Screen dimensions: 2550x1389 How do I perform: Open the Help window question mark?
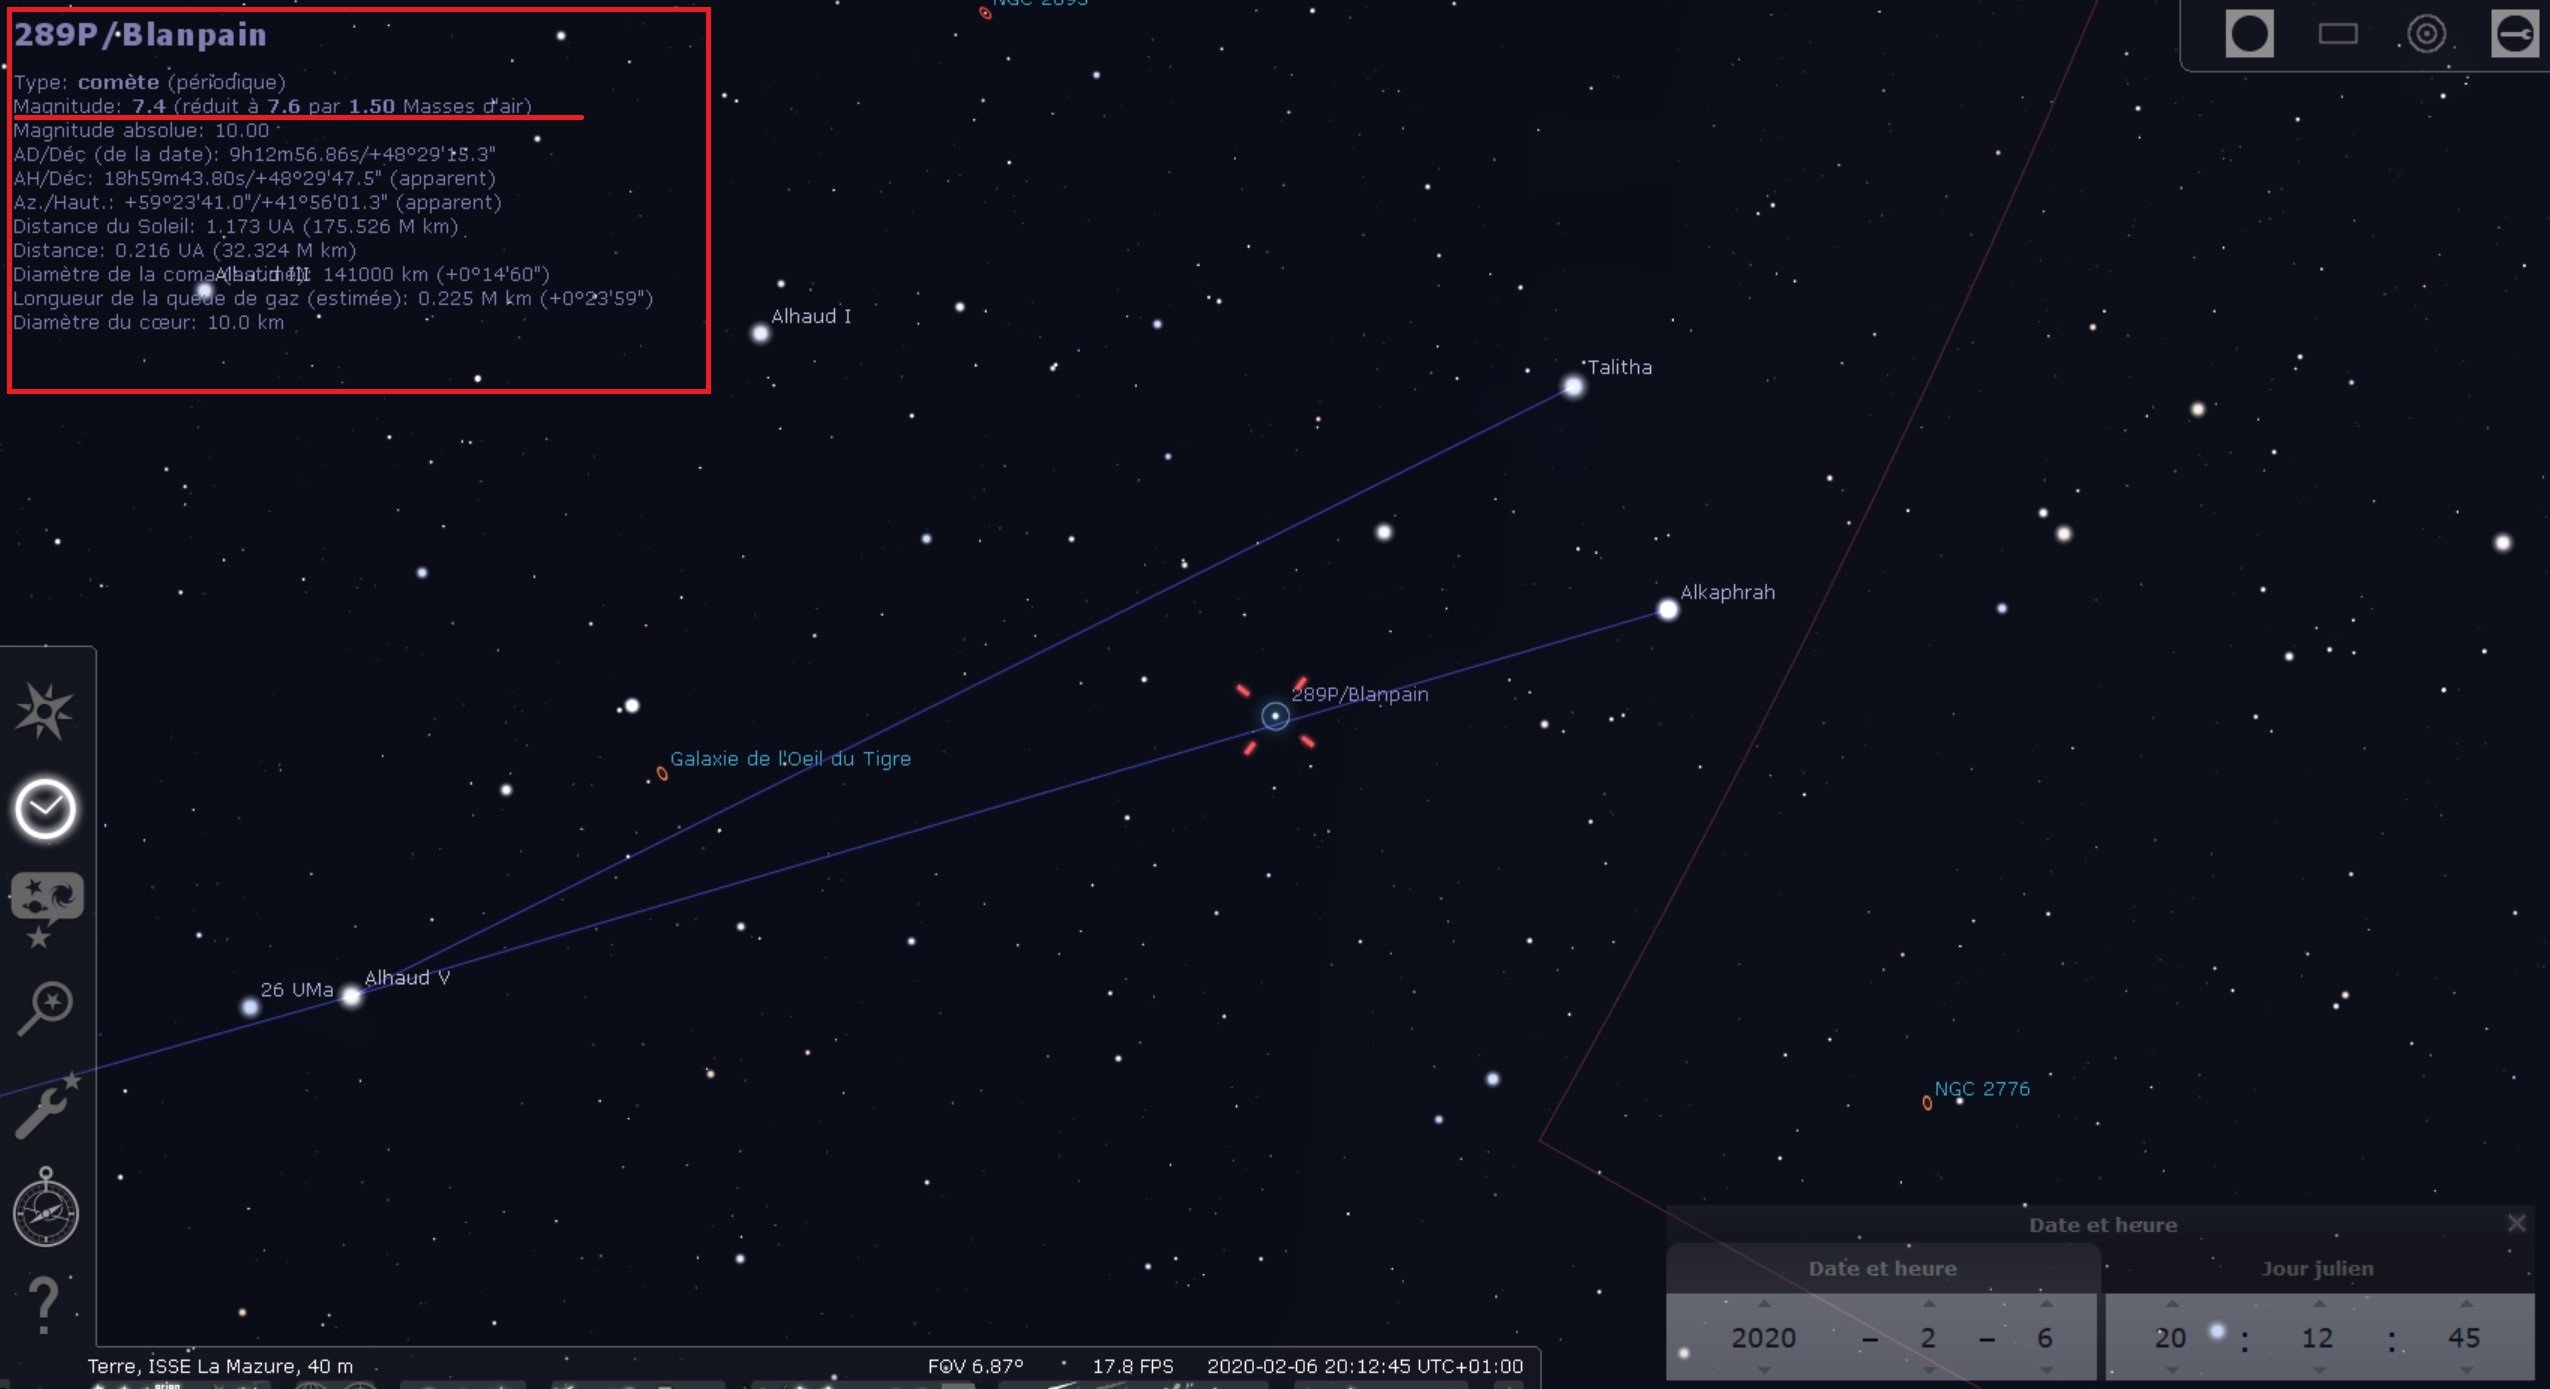(x=43, y=1304)
